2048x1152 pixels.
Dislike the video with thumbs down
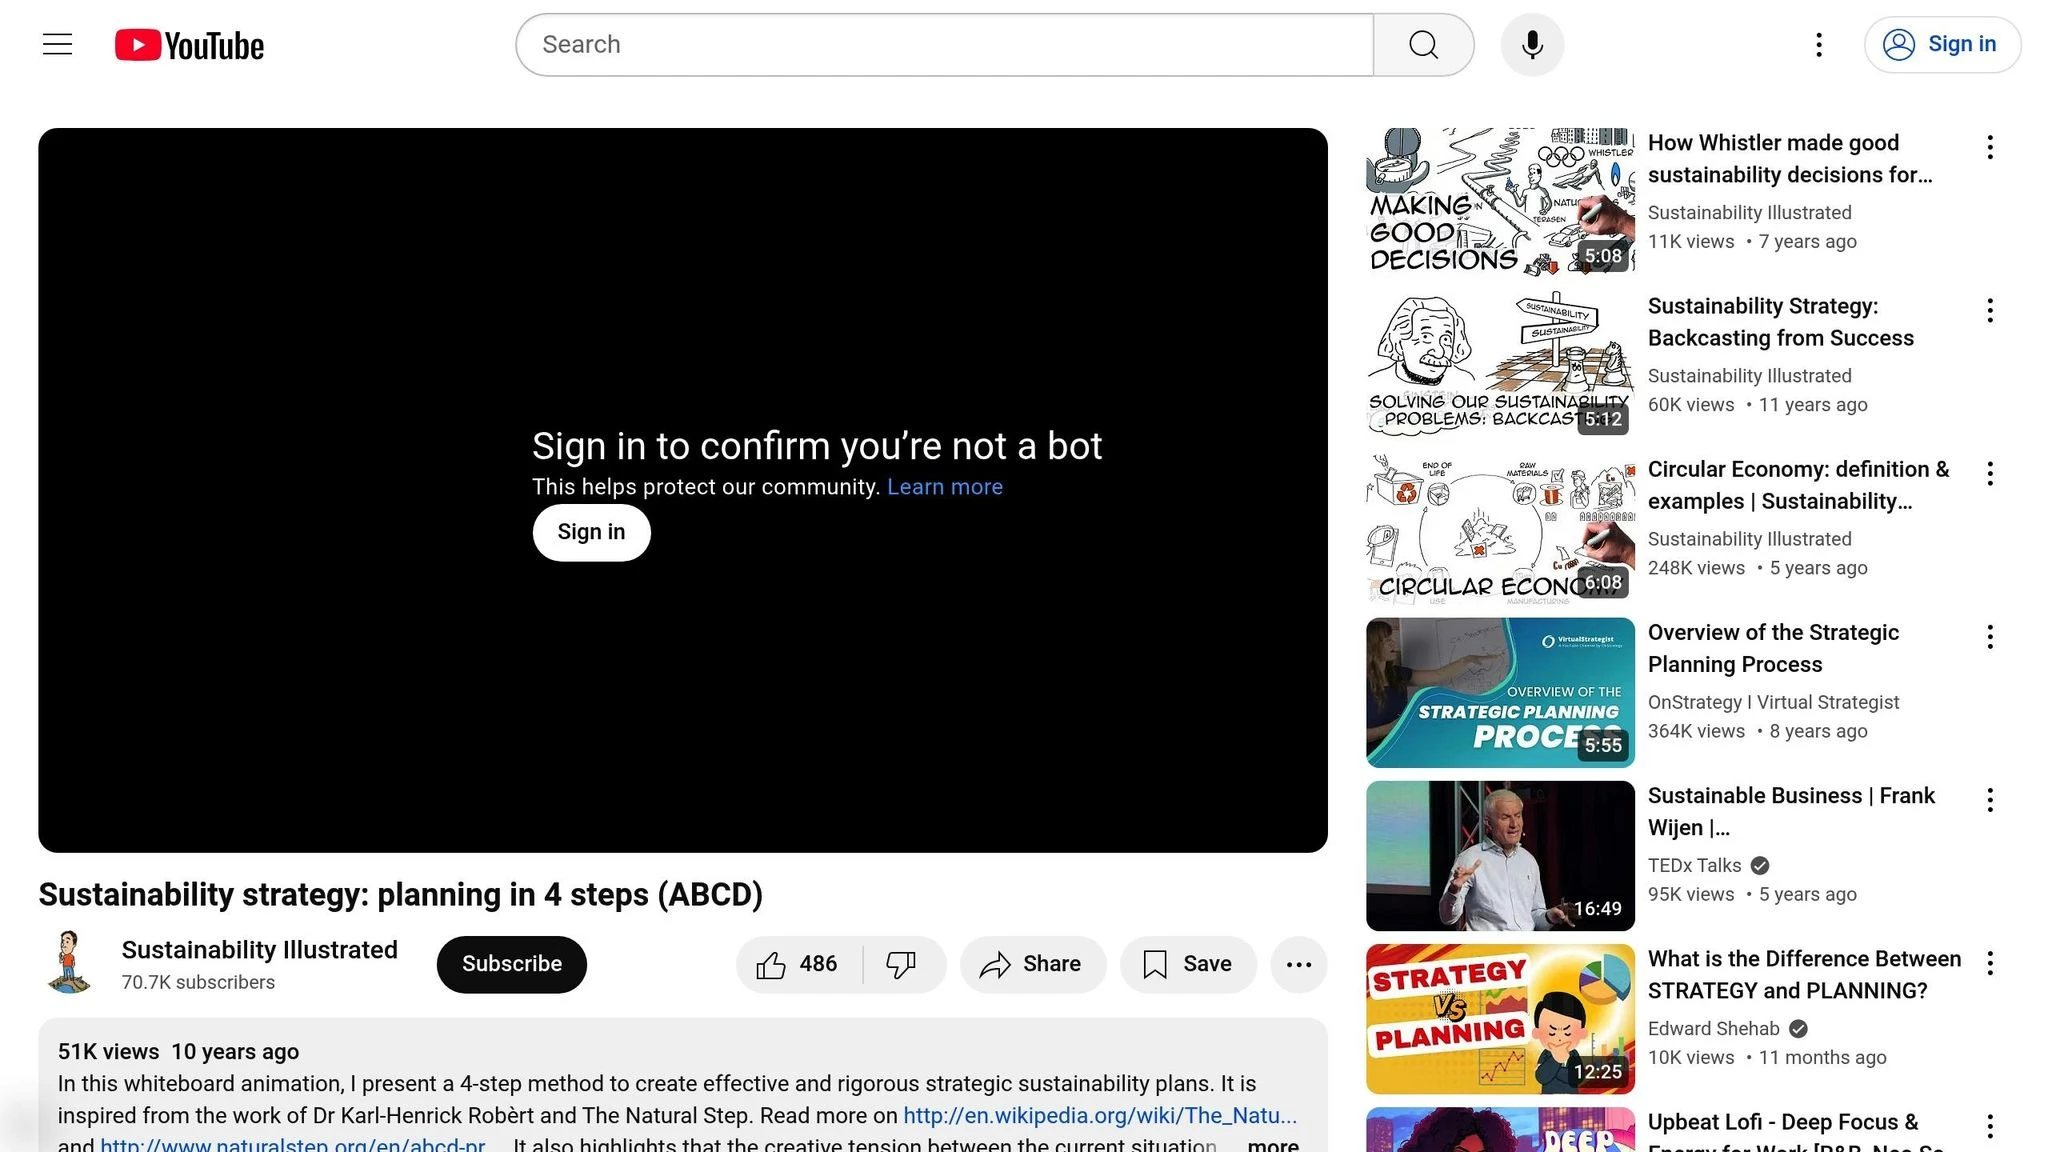902,964
